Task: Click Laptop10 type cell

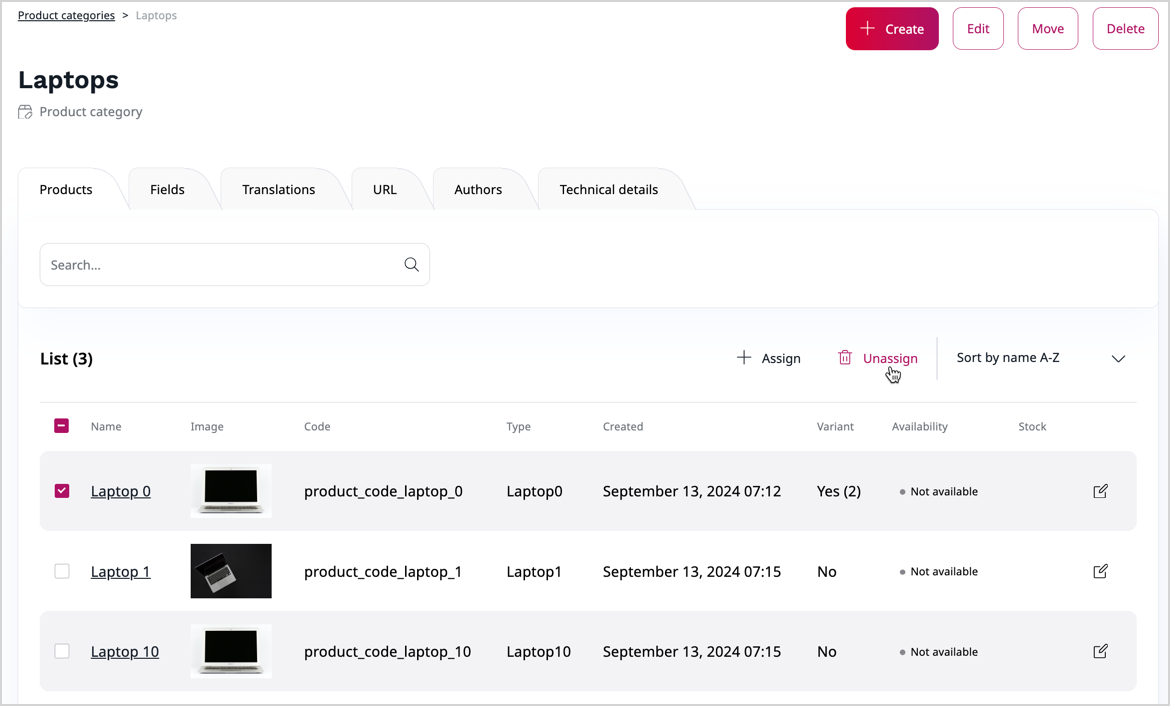Action: pyautogui.click(x=539, y=652)
